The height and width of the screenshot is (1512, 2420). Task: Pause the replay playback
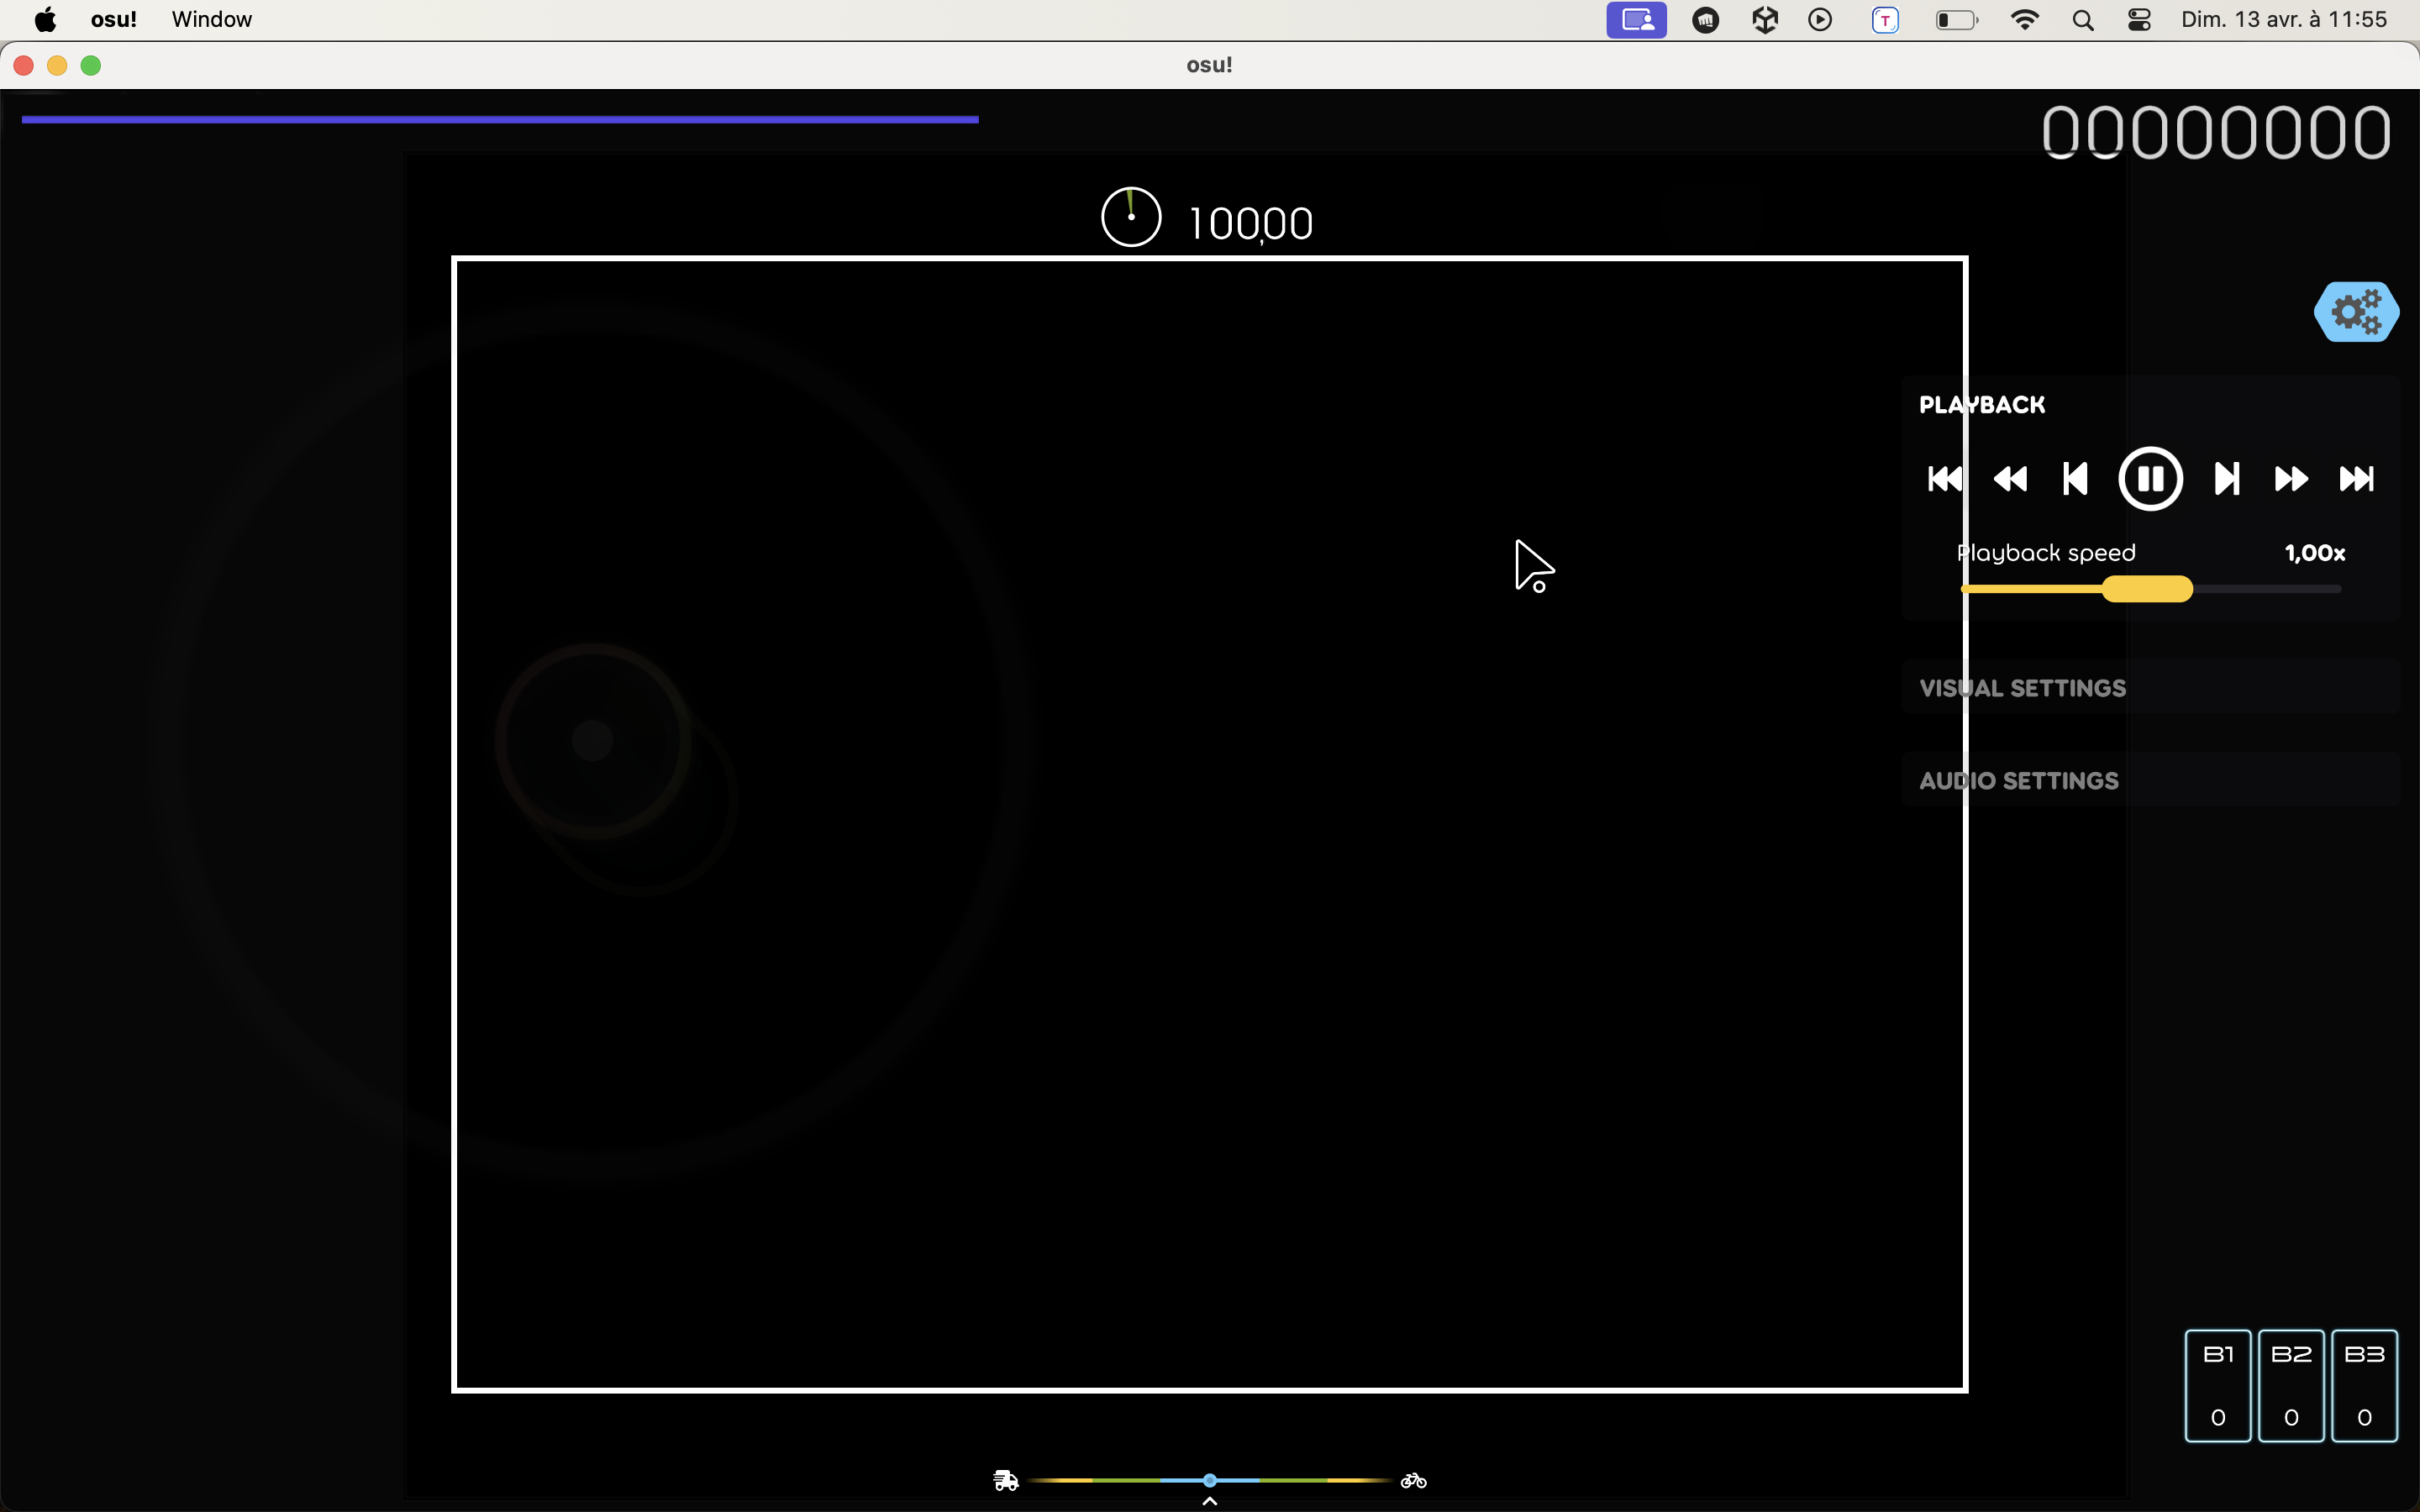[2149, 478]
